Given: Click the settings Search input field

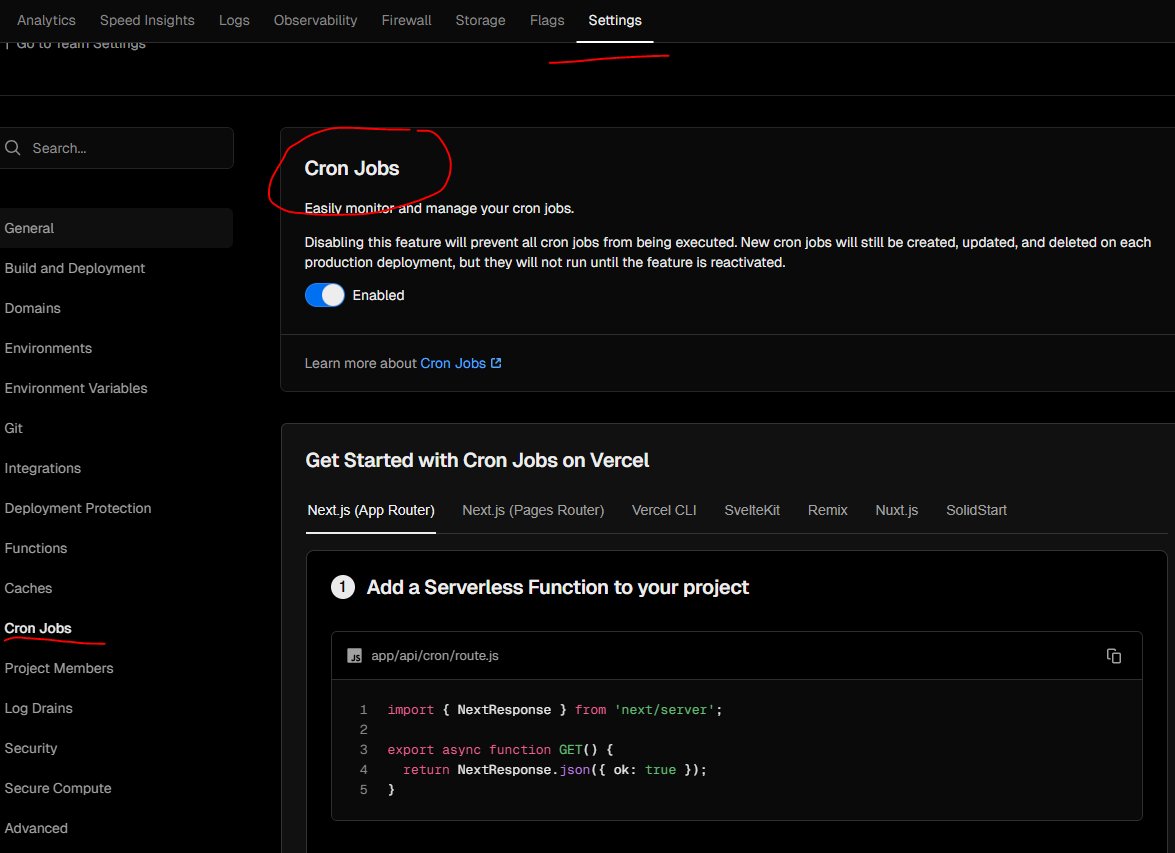Looking at the screenshot, I should tap(125, 148).
